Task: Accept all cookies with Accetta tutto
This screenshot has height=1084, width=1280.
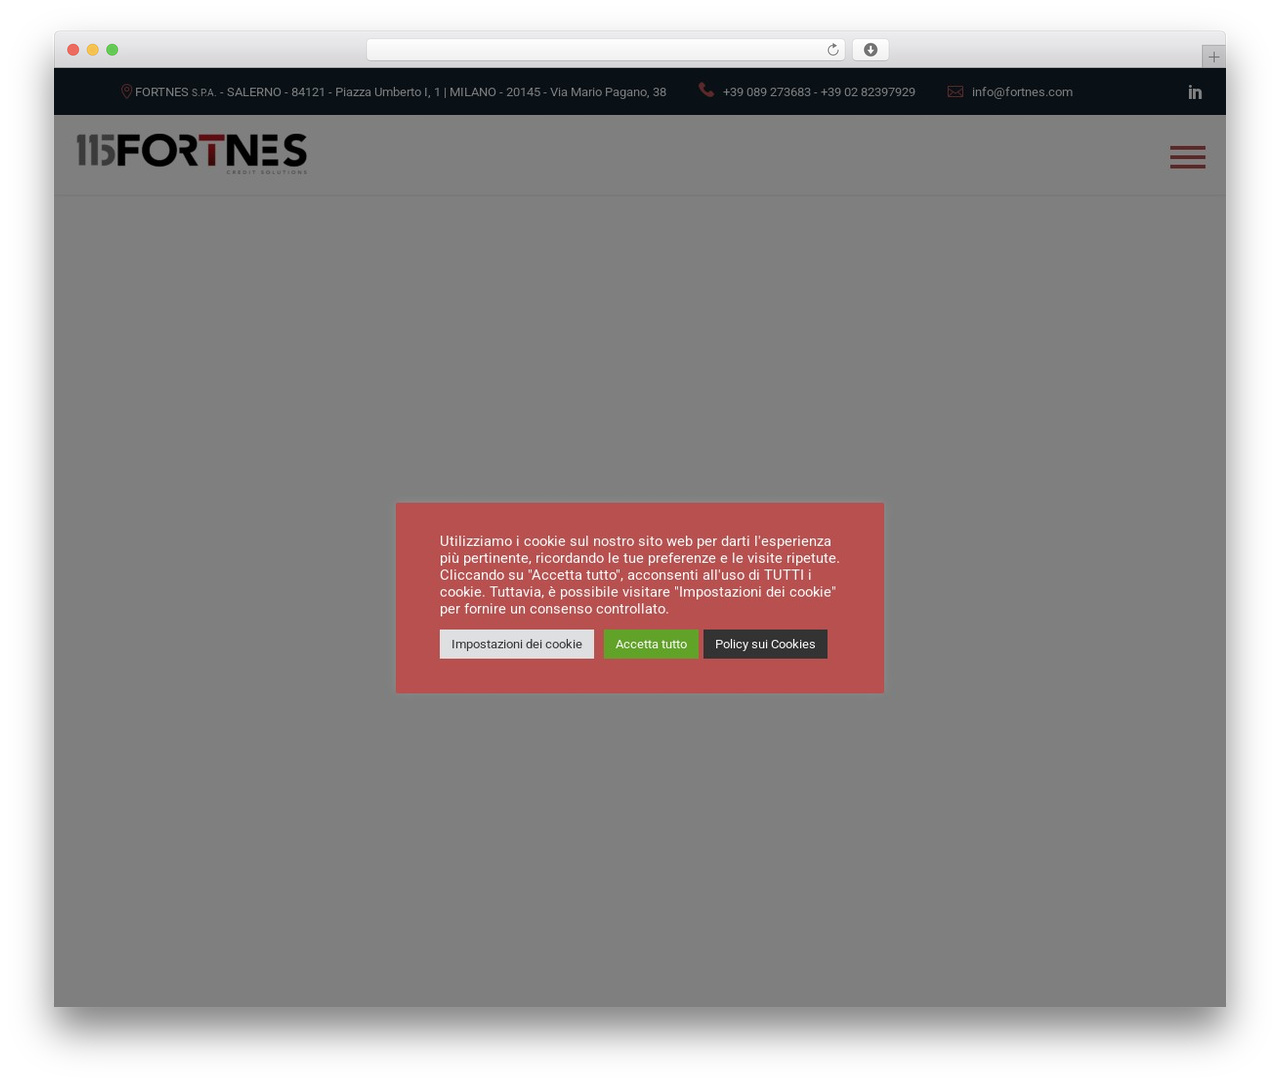Action: pos(651,644)
